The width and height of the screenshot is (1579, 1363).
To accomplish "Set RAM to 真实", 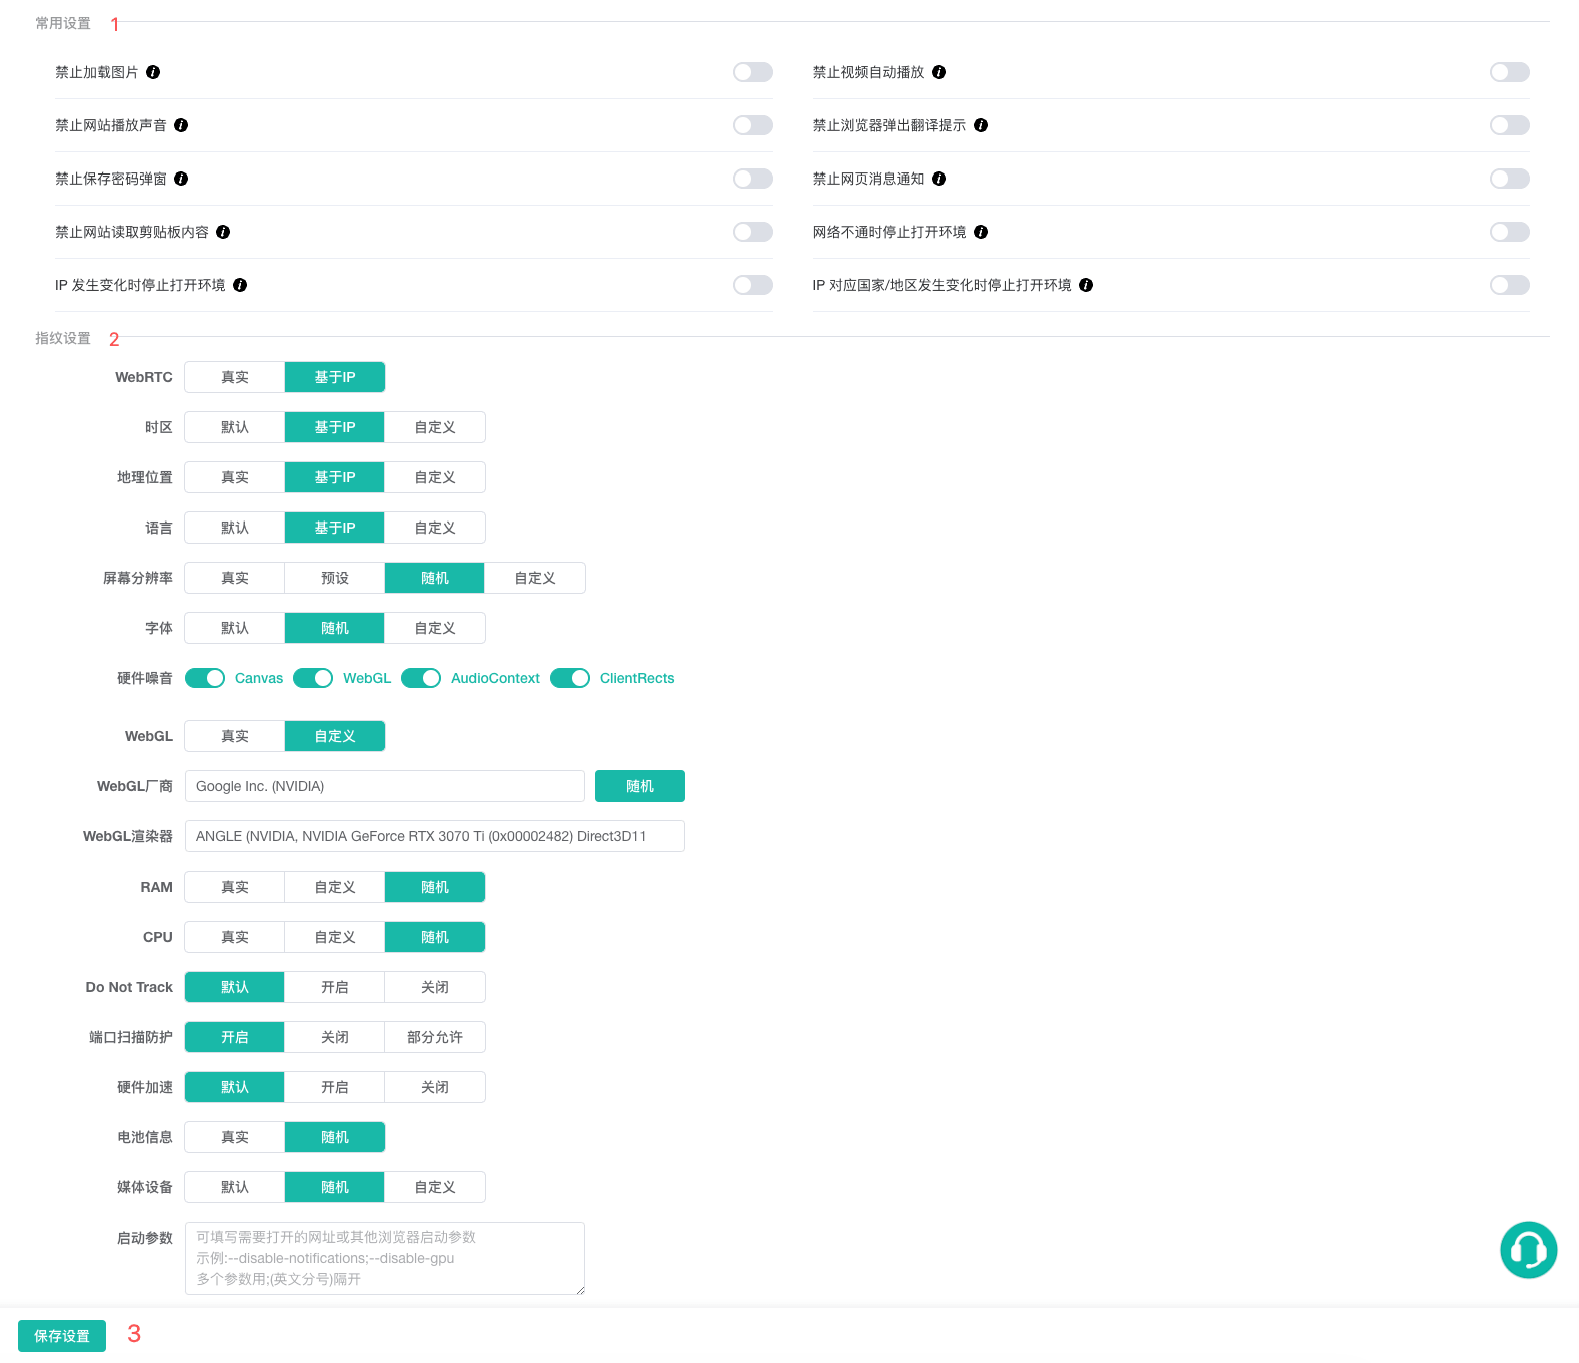I will point(235,887).
